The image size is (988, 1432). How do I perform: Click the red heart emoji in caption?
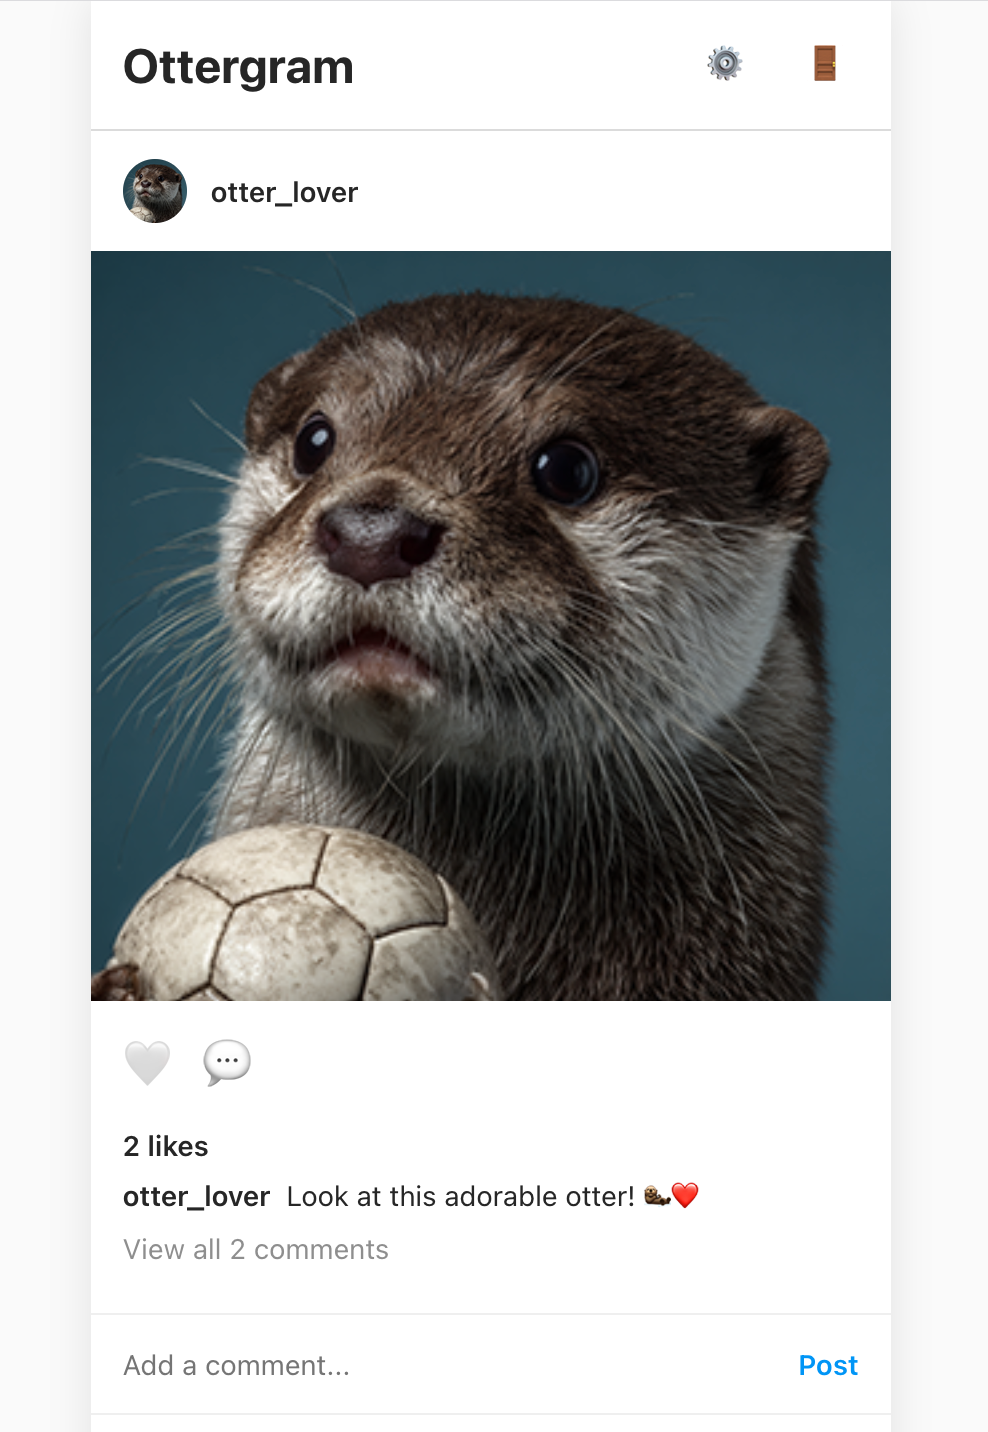[685, 1196]
